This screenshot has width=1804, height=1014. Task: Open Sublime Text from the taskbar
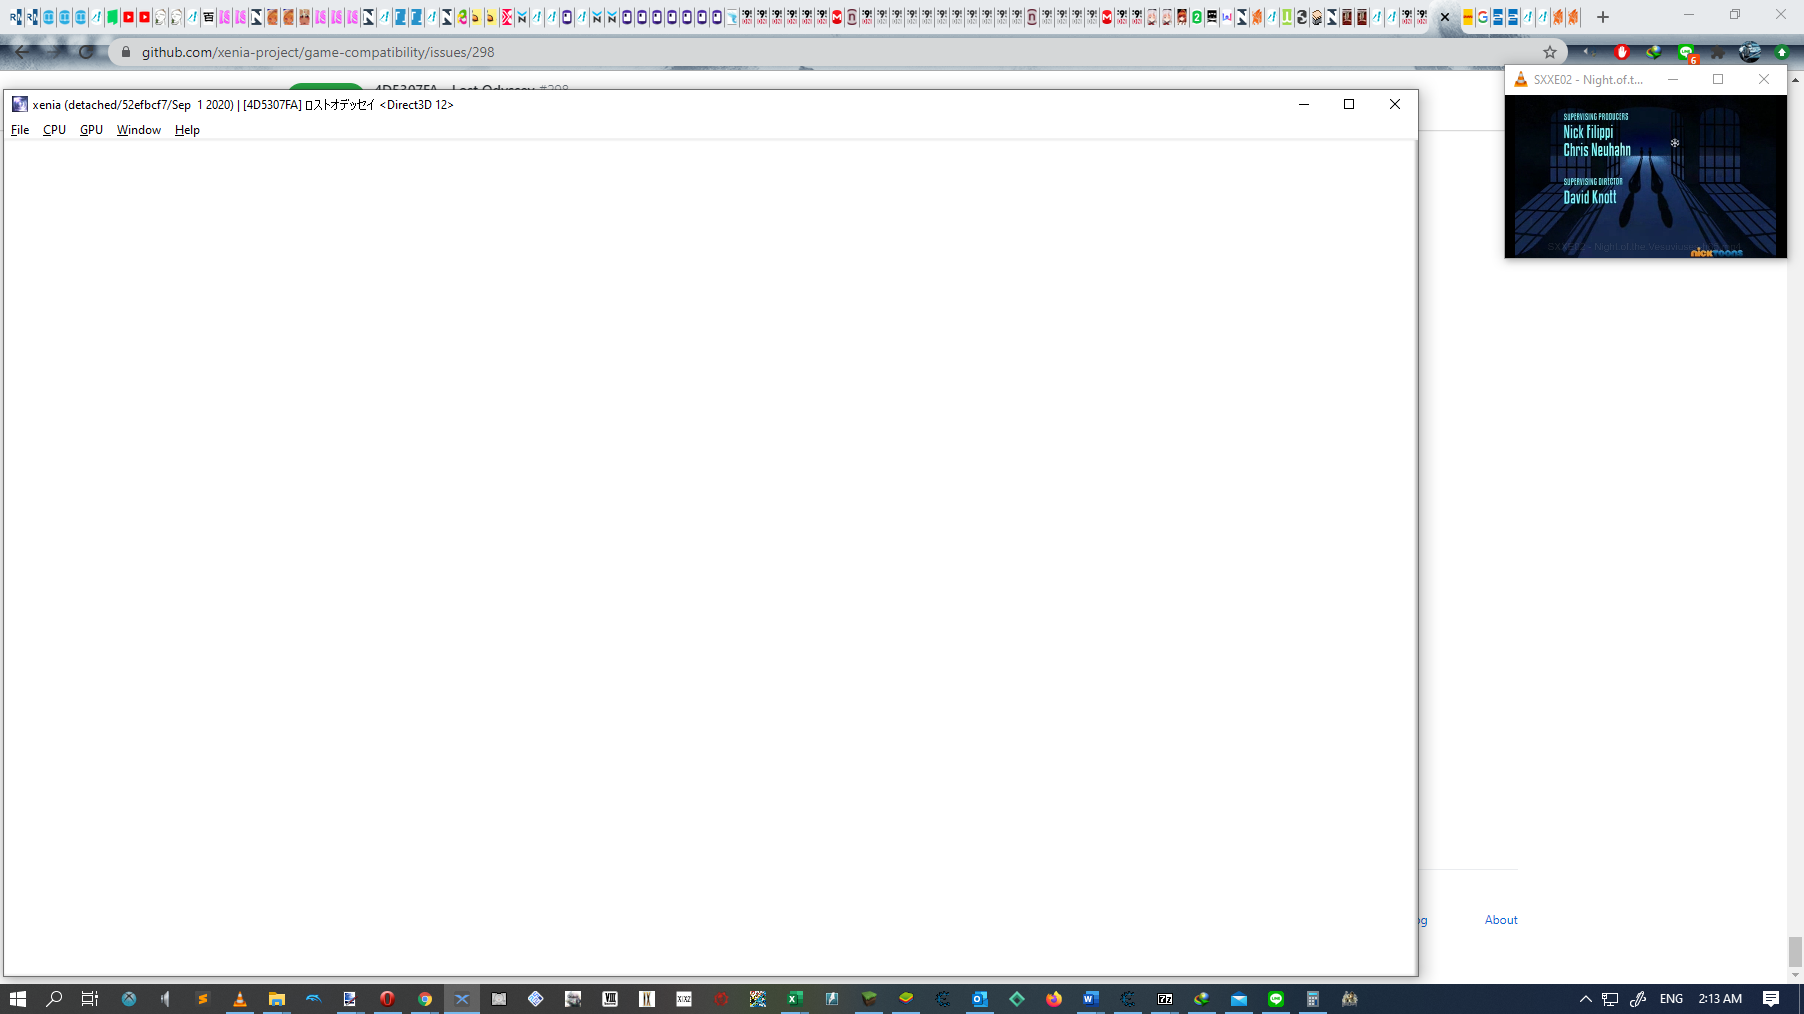(203, 999)
